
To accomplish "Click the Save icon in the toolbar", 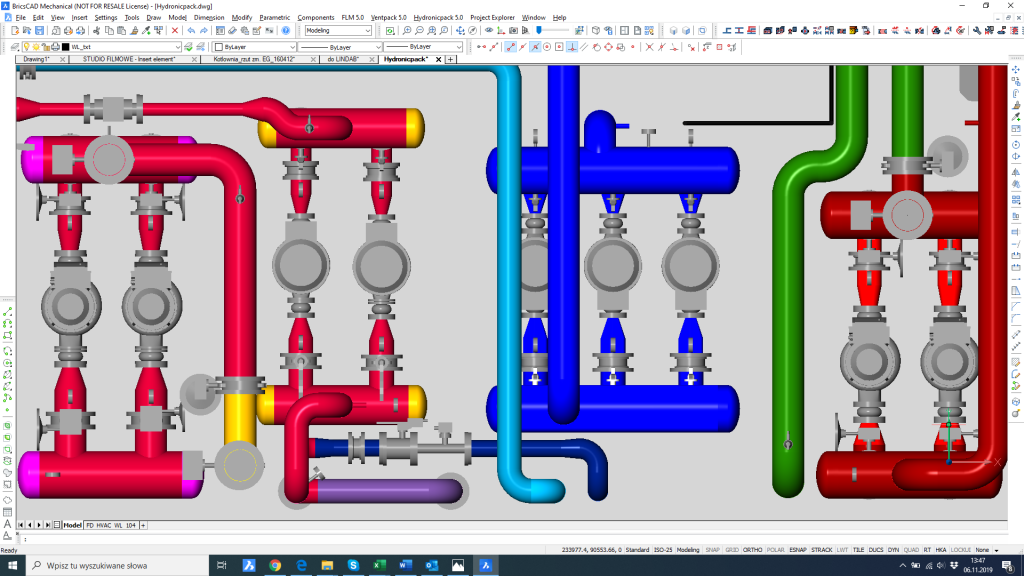I will pyautogui.click(x=38, y=31).
